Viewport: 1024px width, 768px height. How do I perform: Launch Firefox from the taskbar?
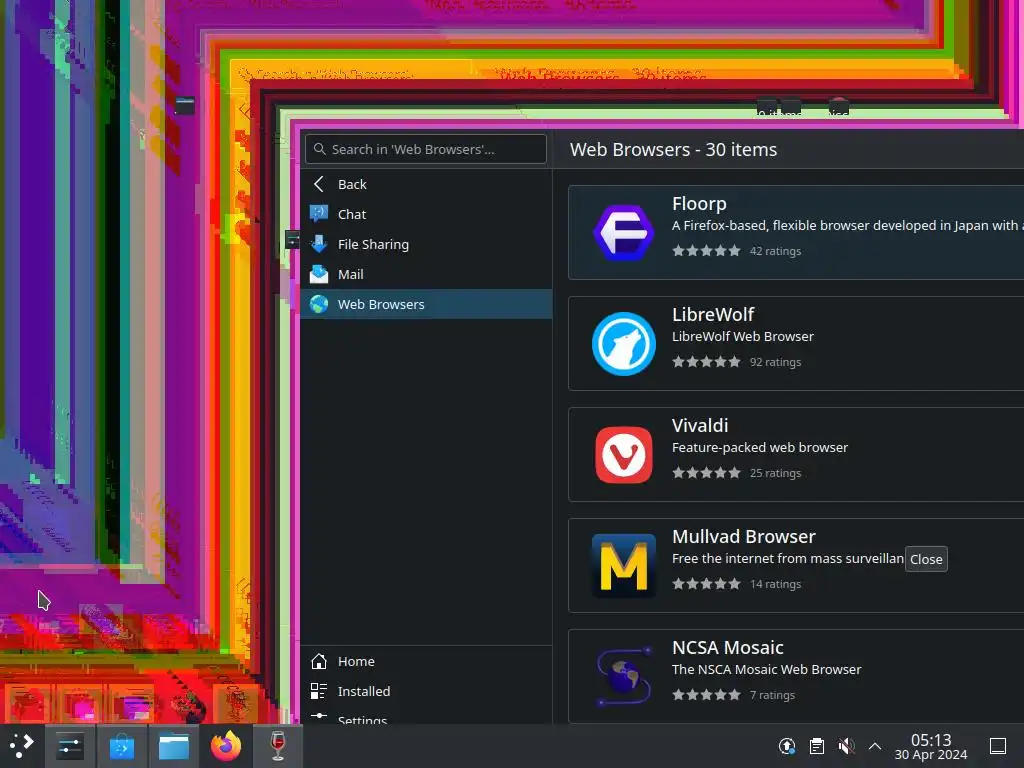coord(226,746)
